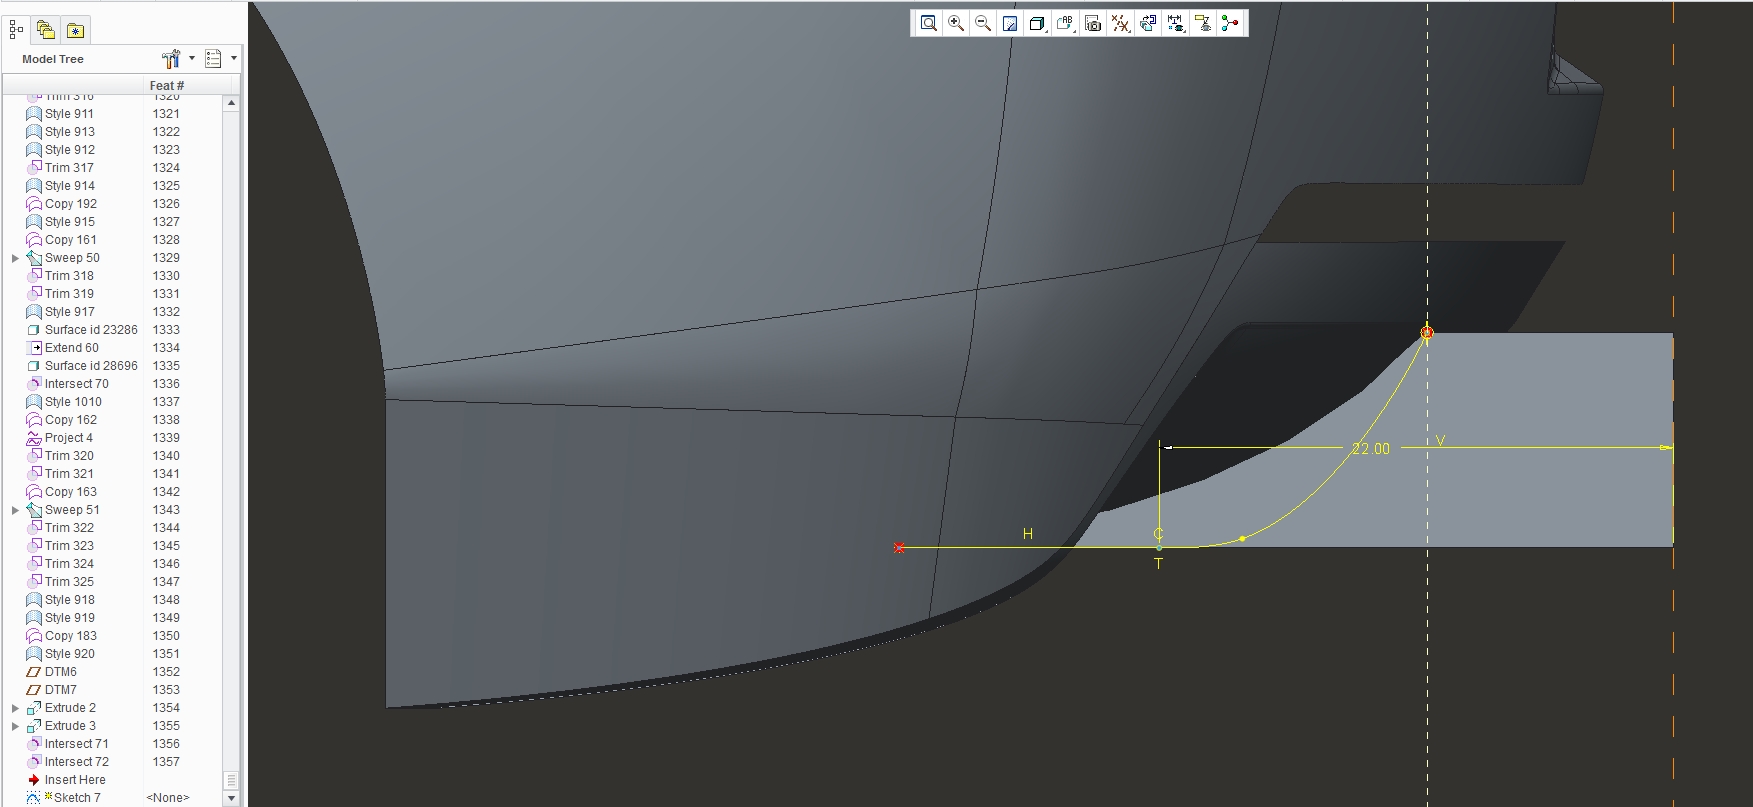1753x807 pixels.
Task: Select DTM7 datum plane
Action: (60, 690)
